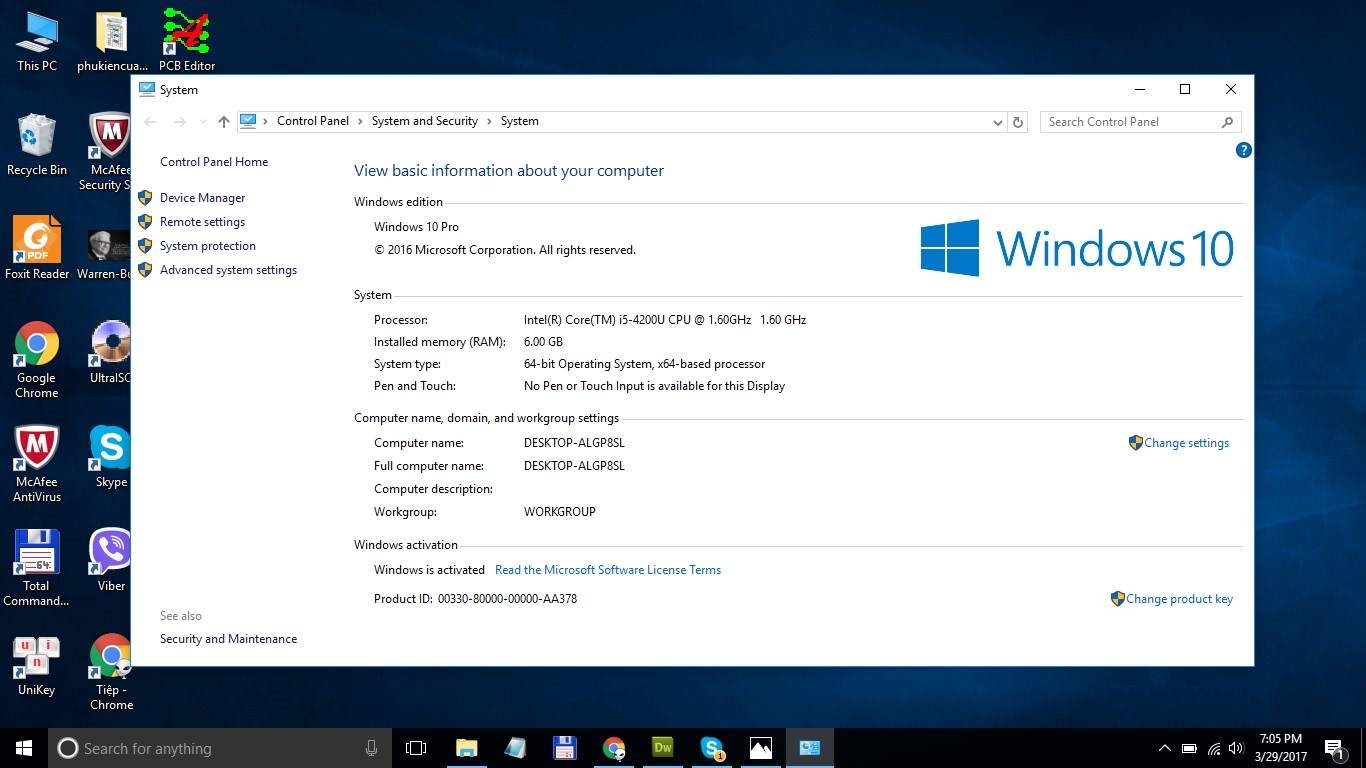Open Dreamweaver from the taskbar
Image resolution: width=1366 pixels, height=768 pixels.
[x=662, y=748]
